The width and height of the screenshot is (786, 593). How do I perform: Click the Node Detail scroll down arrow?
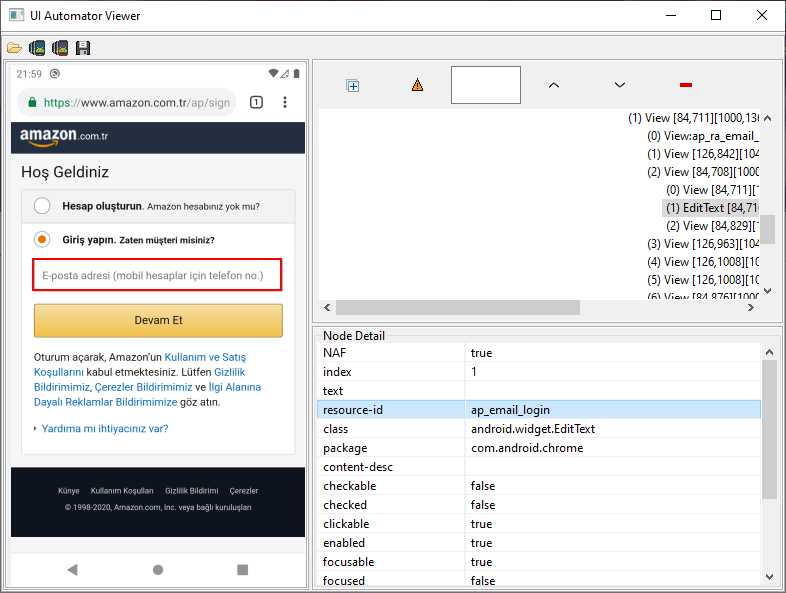[x=769, y=577]
